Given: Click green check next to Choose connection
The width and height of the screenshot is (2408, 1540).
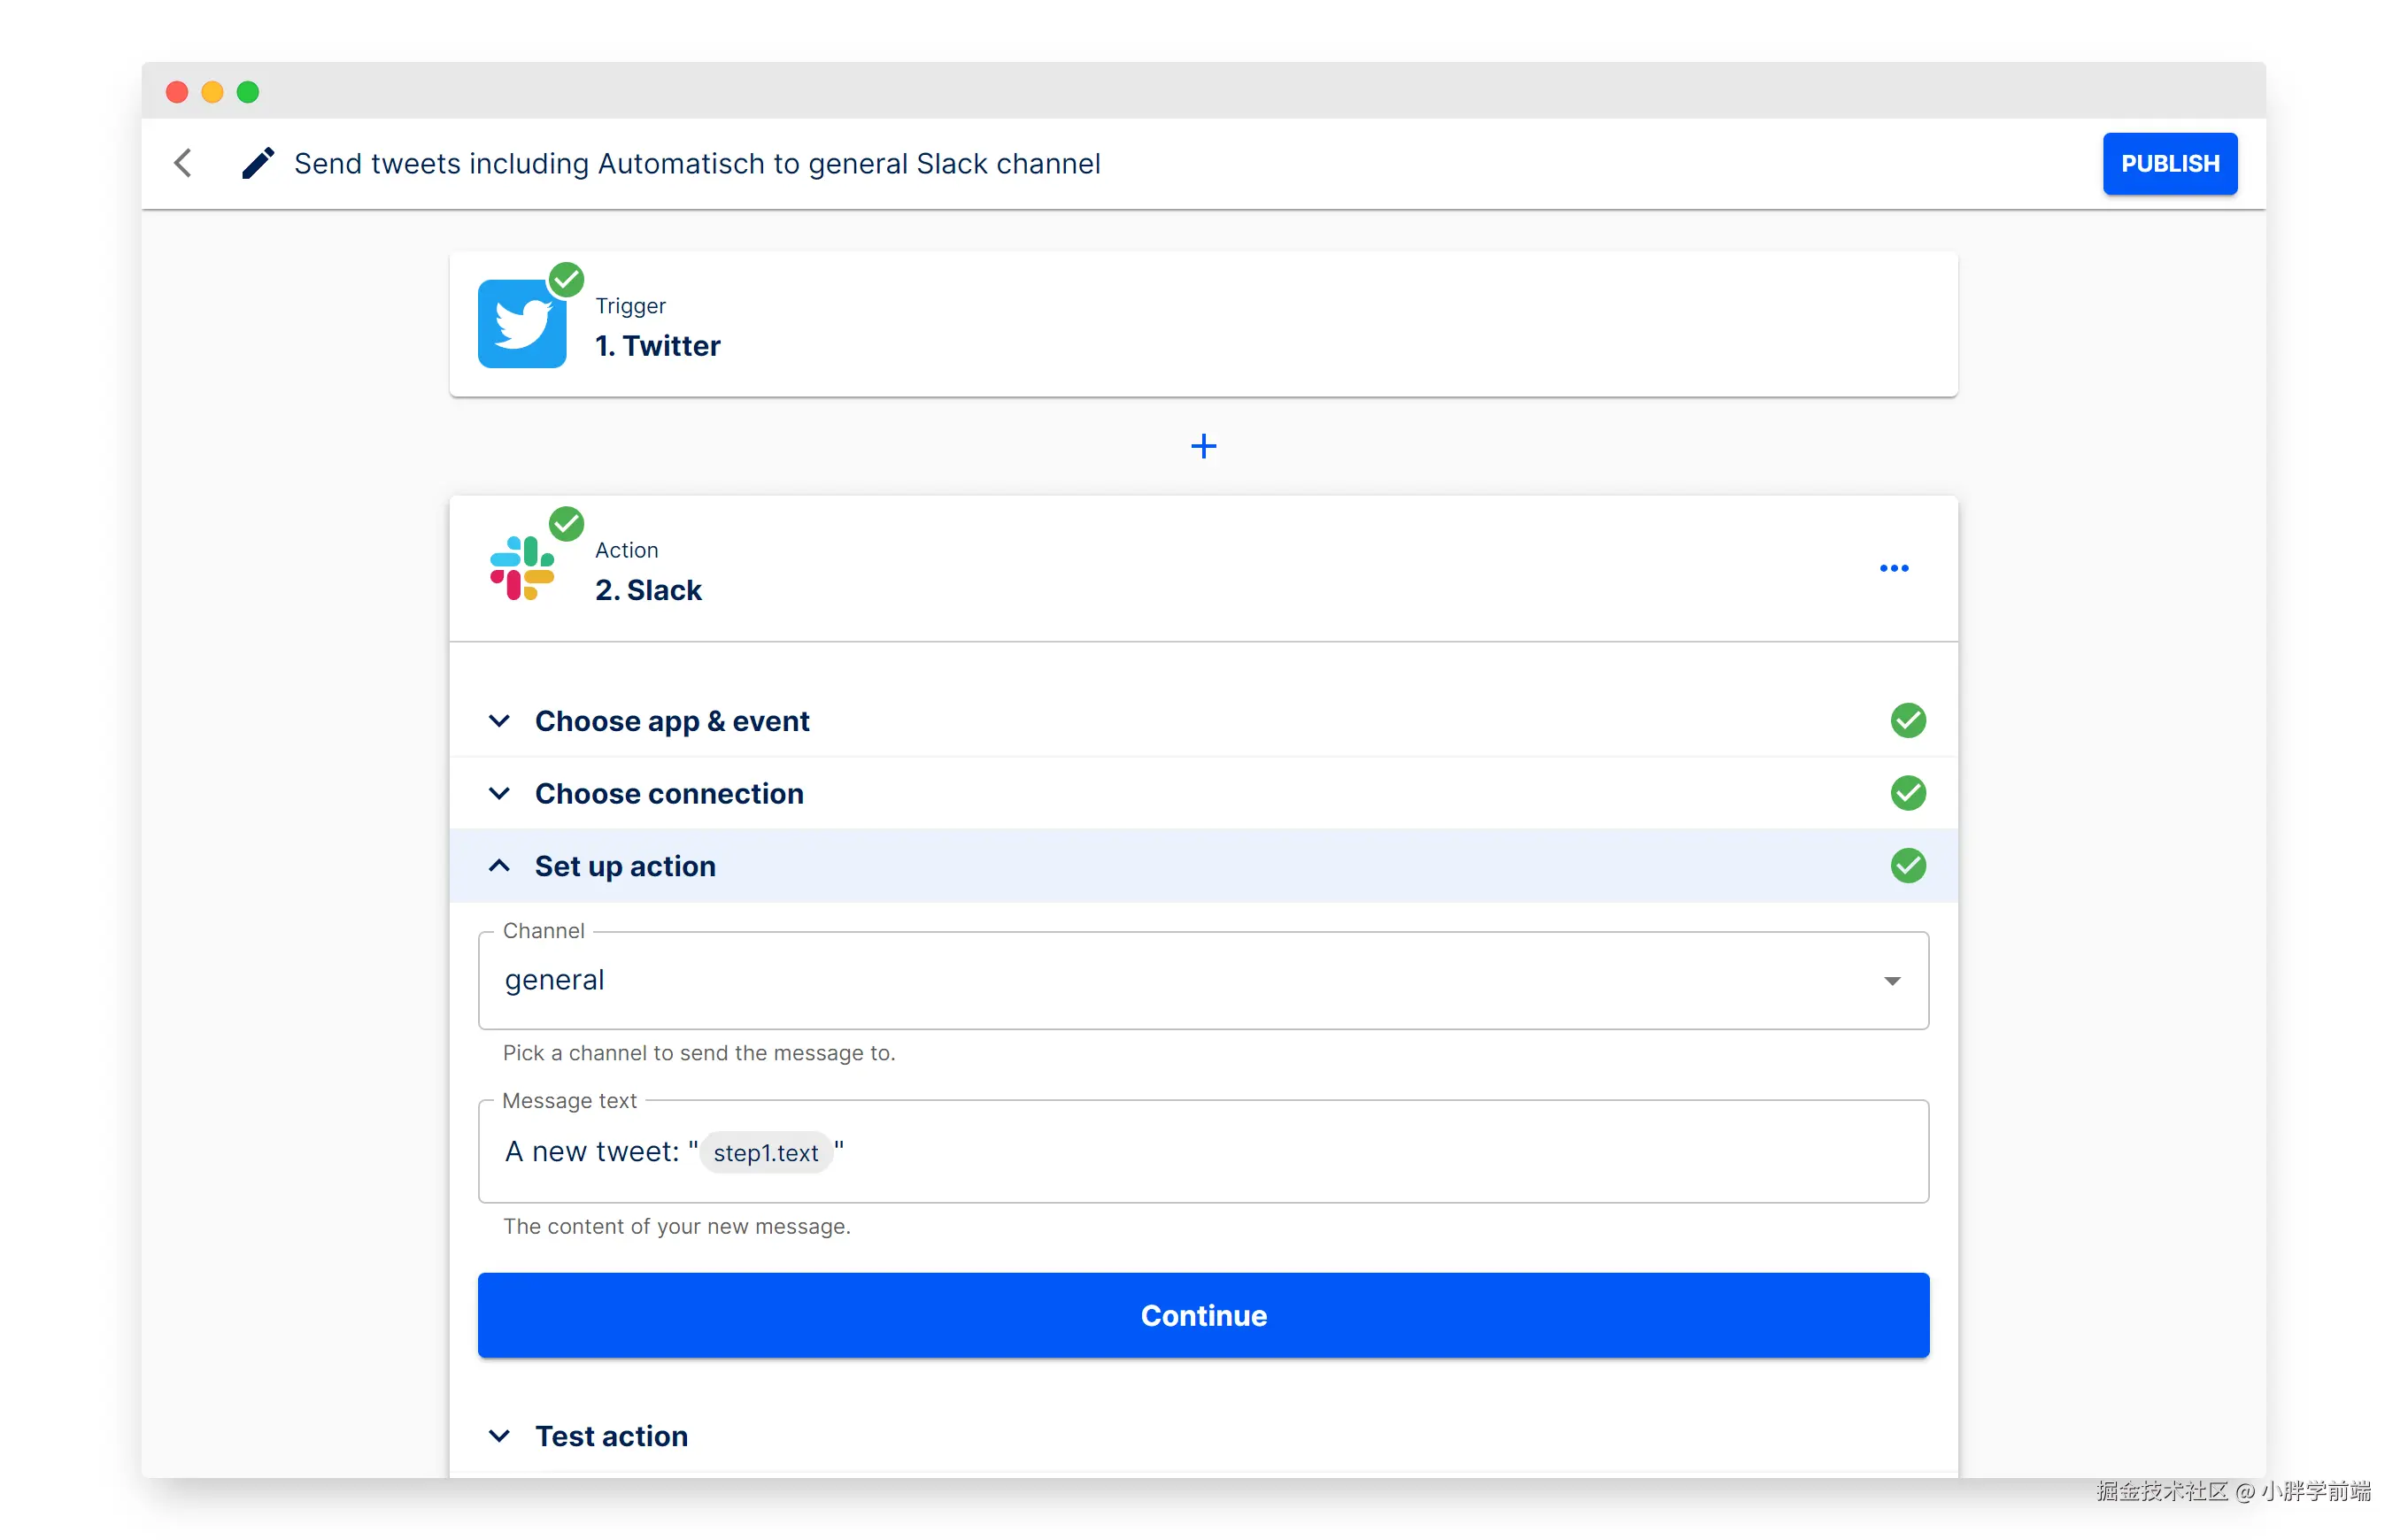Looking at the screenshot, I should pyautogui.click(x=1907, y=793).
